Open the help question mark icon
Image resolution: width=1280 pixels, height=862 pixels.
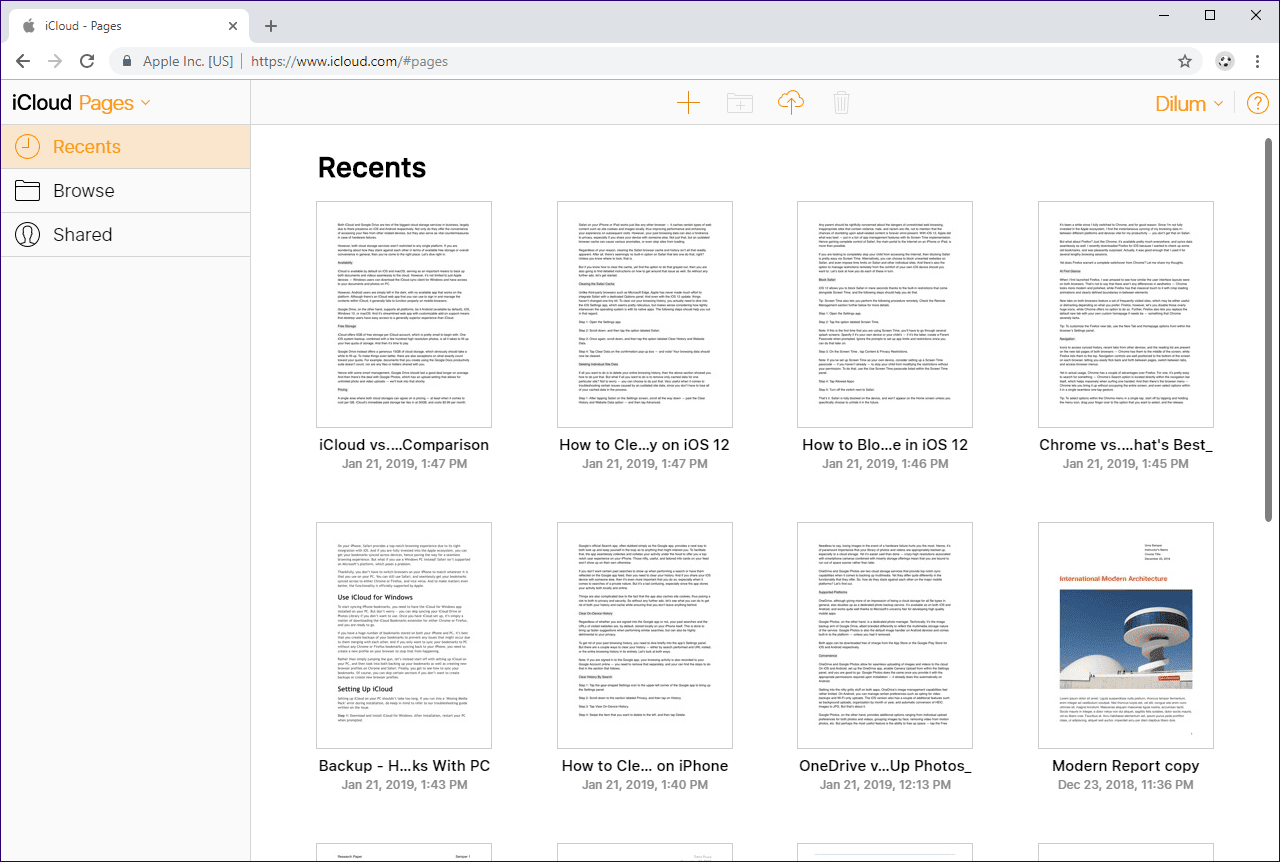(x=1257, y=103)
